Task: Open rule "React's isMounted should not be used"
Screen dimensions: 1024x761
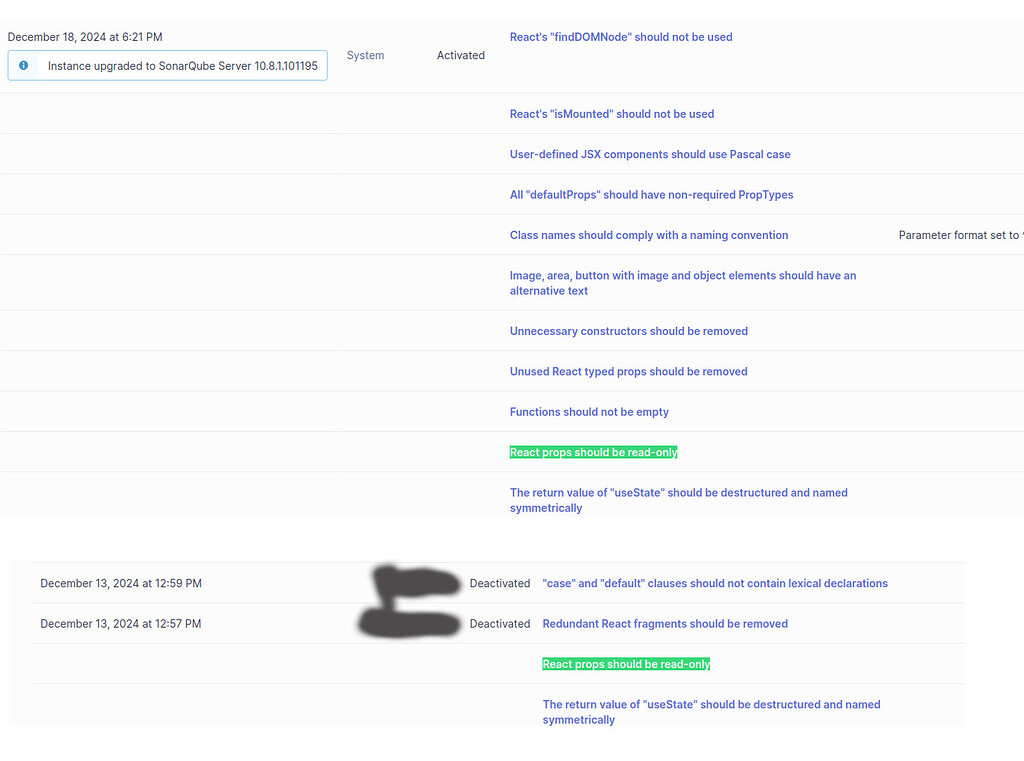Action: [611, 114]
